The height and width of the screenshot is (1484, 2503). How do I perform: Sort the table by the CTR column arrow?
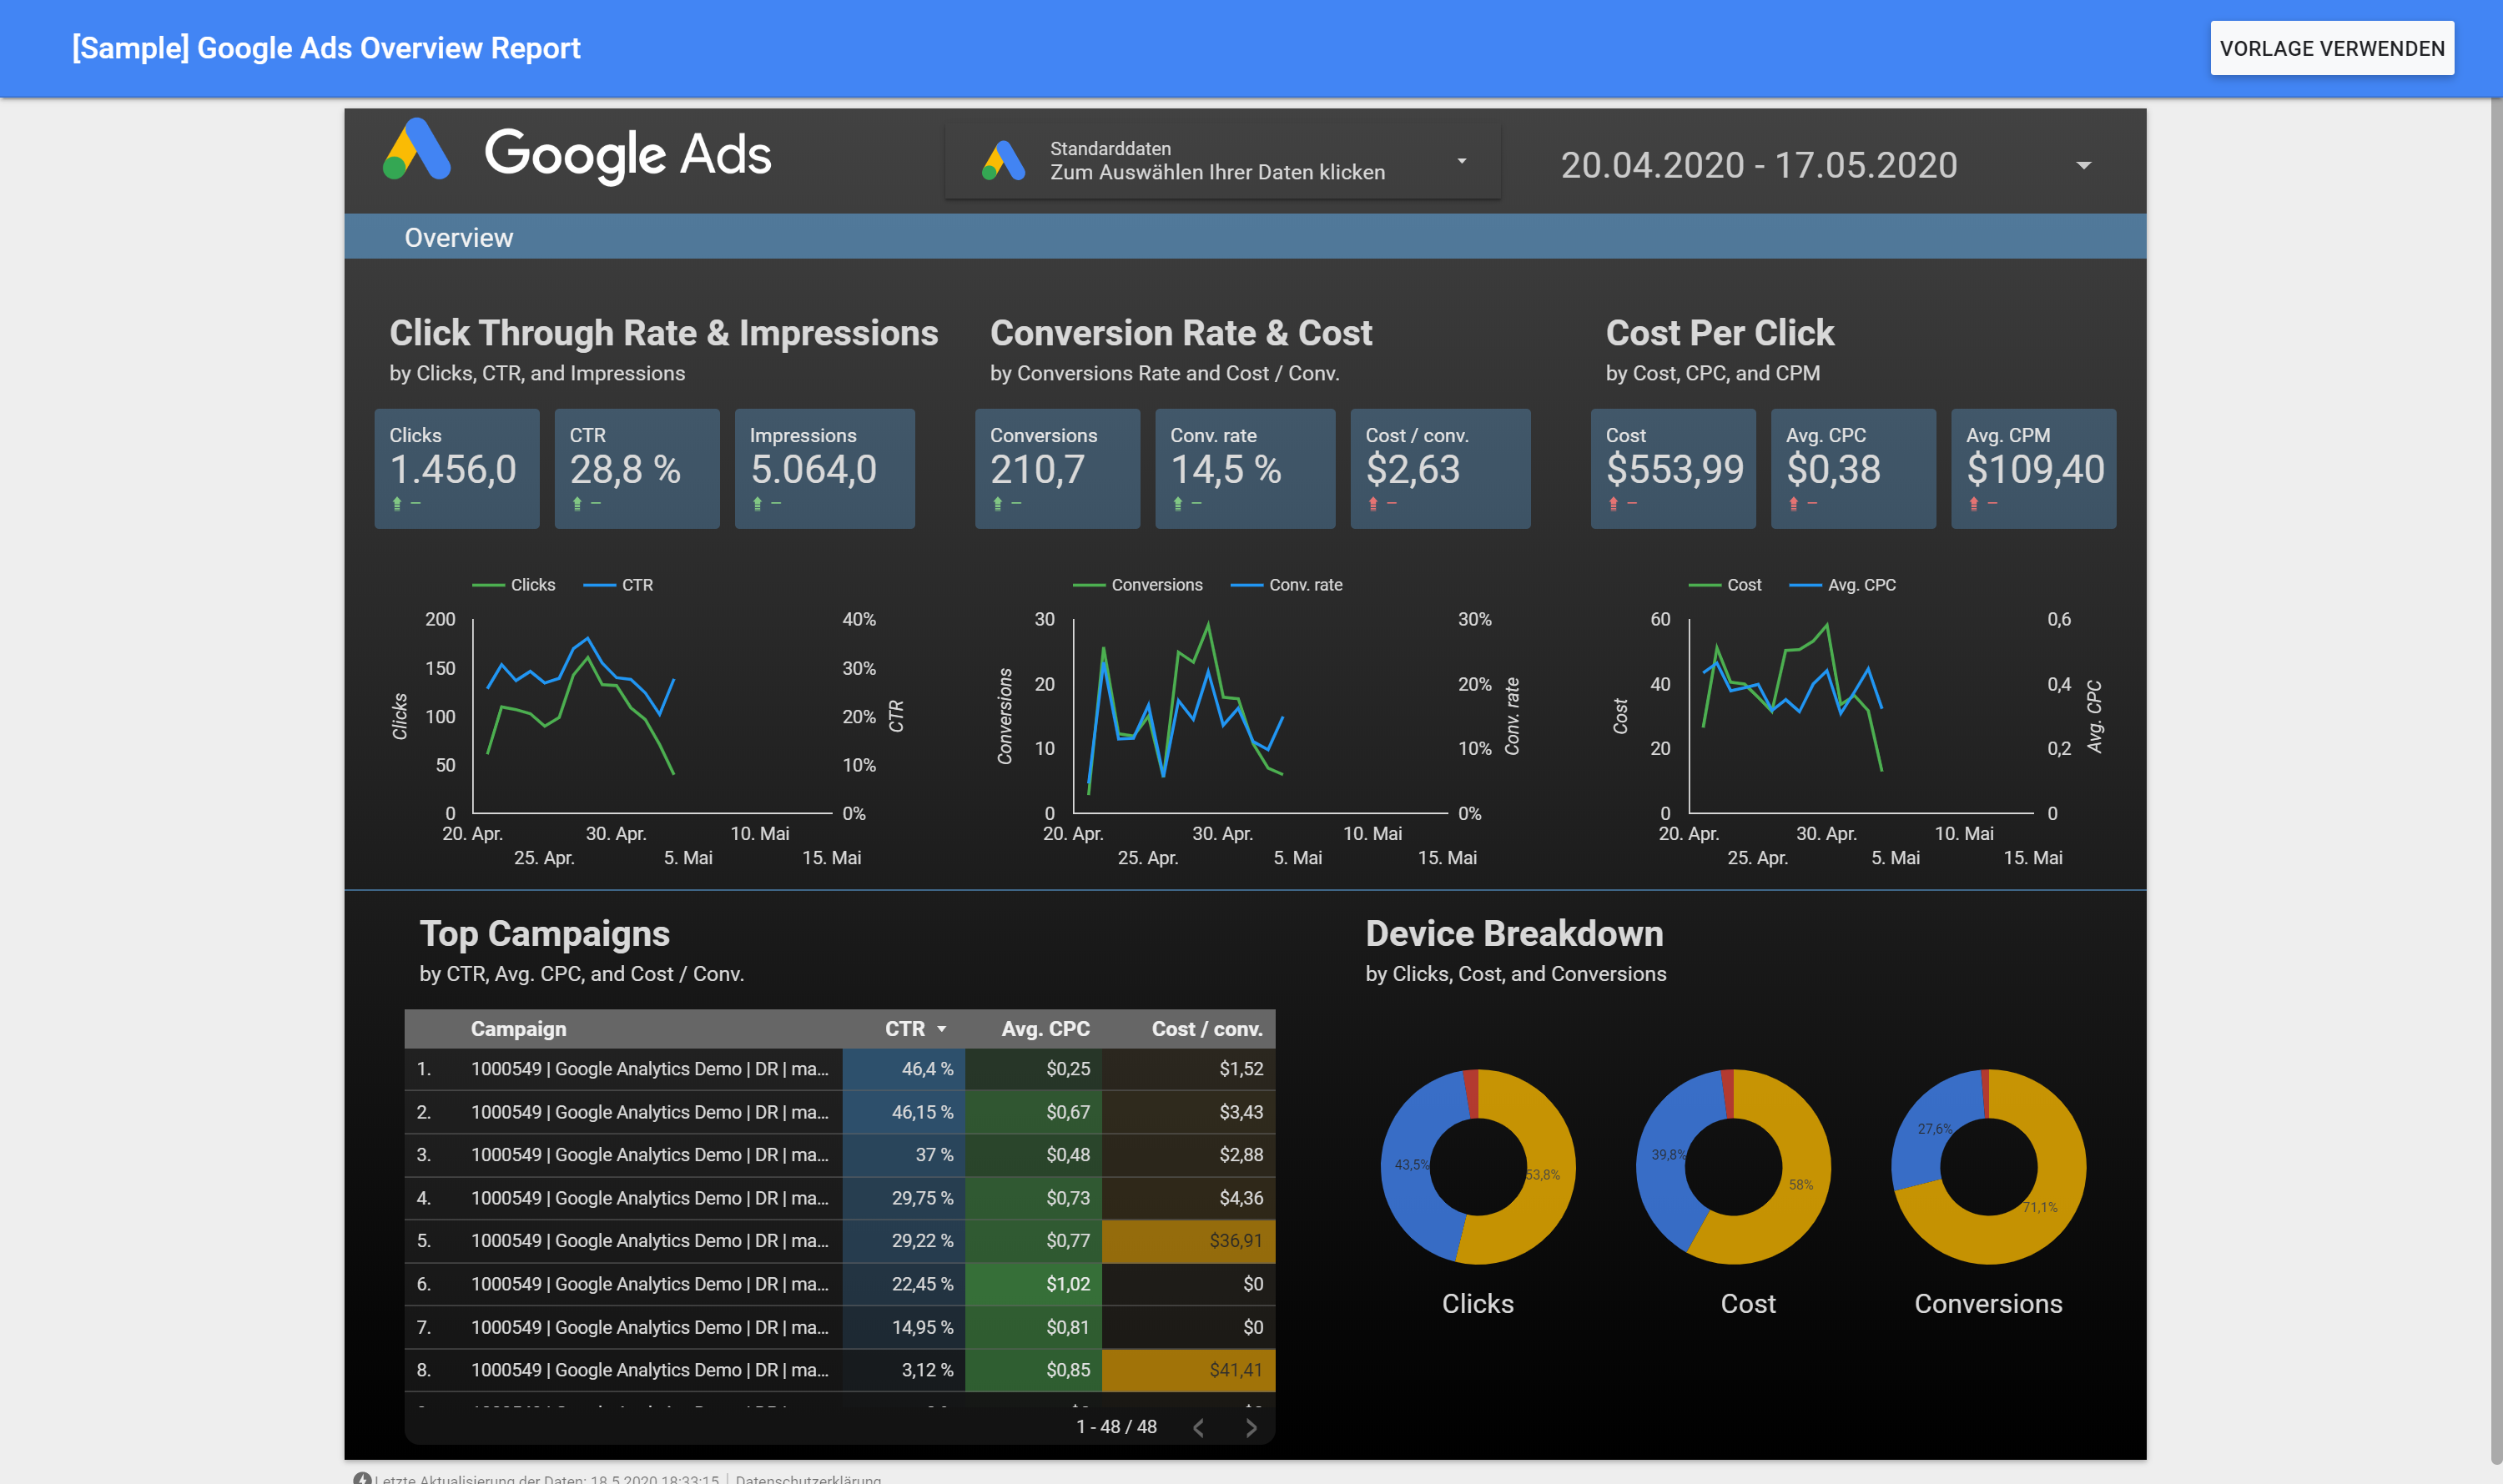tap(941, 1029)
